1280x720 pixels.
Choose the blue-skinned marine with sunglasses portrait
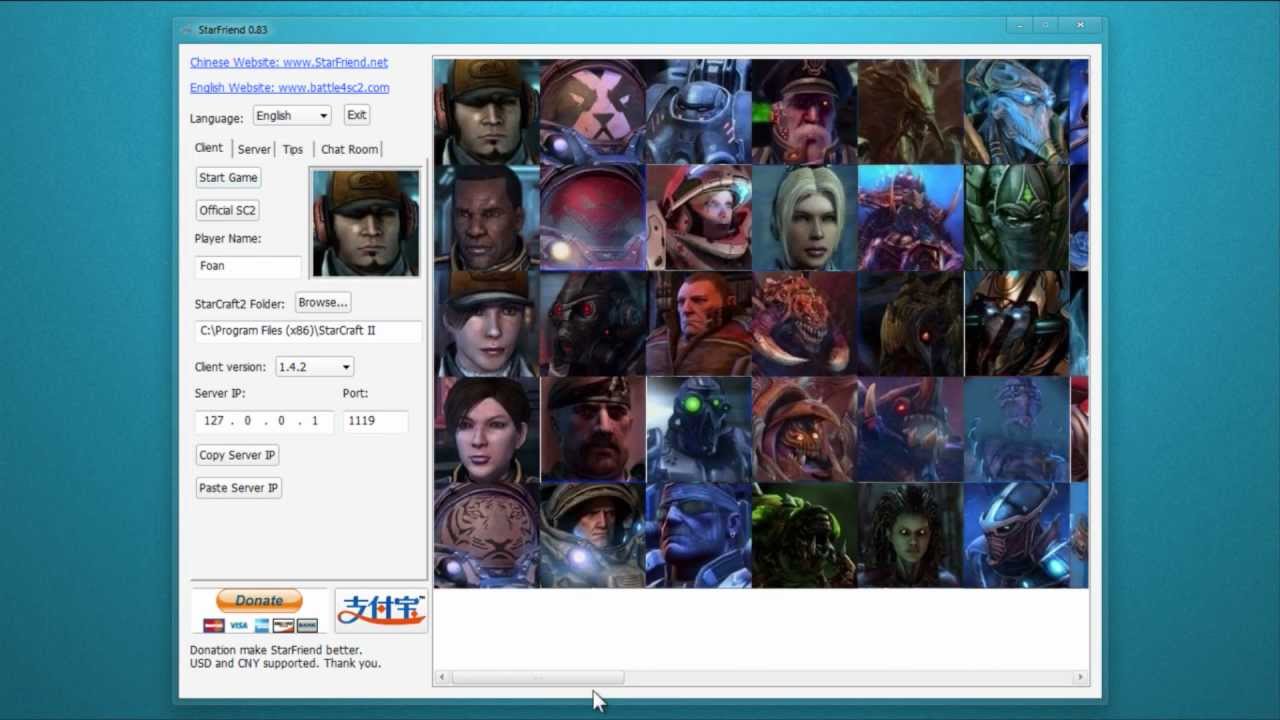(698, 535)
